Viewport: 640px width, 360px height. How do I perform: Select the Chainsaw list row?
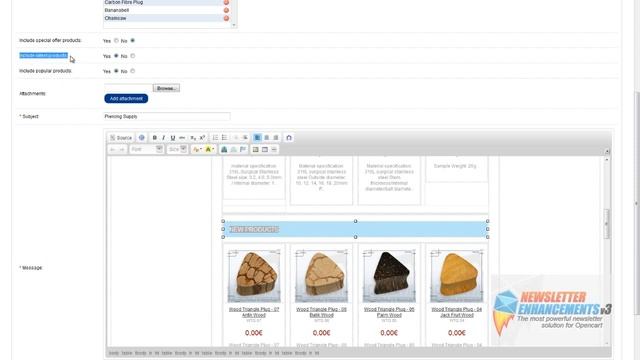[x=167, y=18]
